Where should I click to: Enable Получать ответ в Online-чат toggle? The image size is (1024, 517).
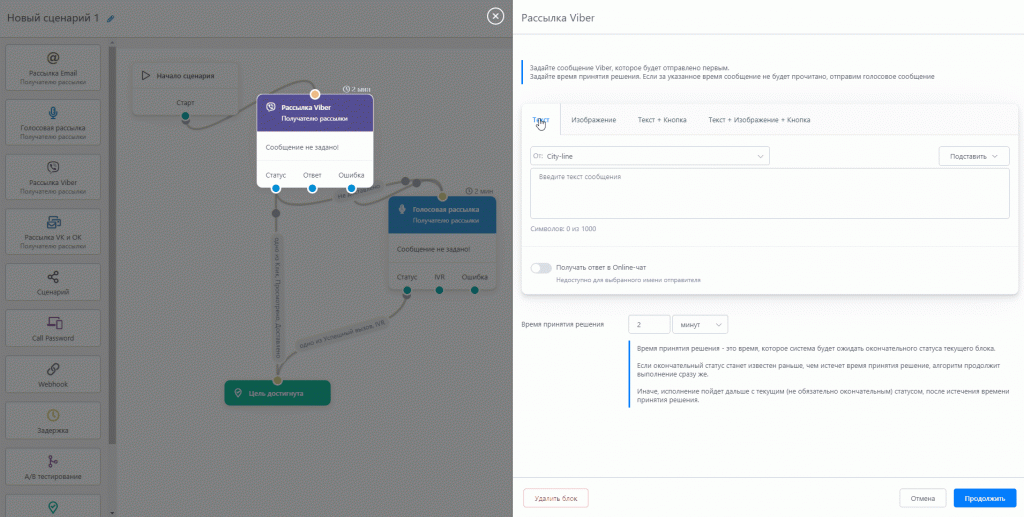[x=541, y=268]
